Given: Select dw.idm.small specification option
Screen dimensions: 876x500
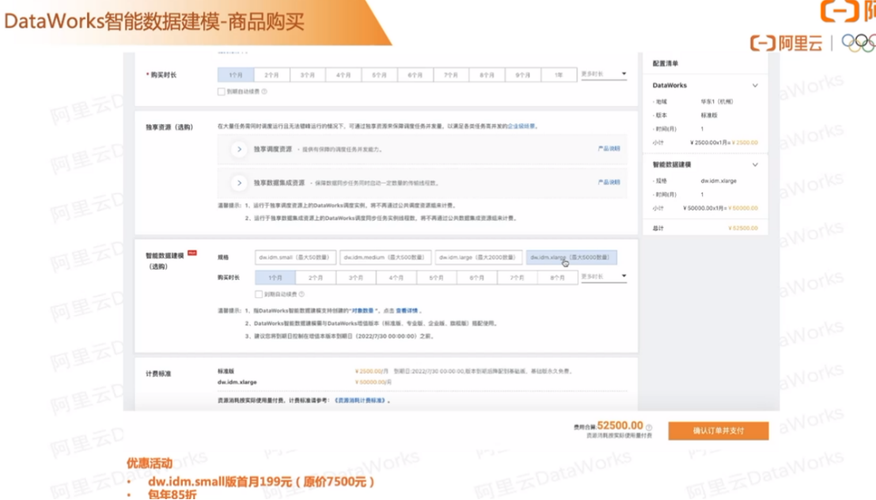Looking at the screenshot, I should 296,258.
